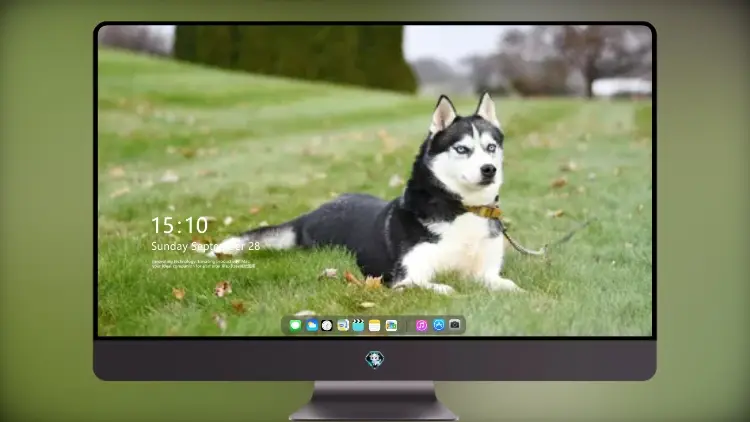
Task: Open the photo slideshow app icon in dock
Action: [391, 325]
